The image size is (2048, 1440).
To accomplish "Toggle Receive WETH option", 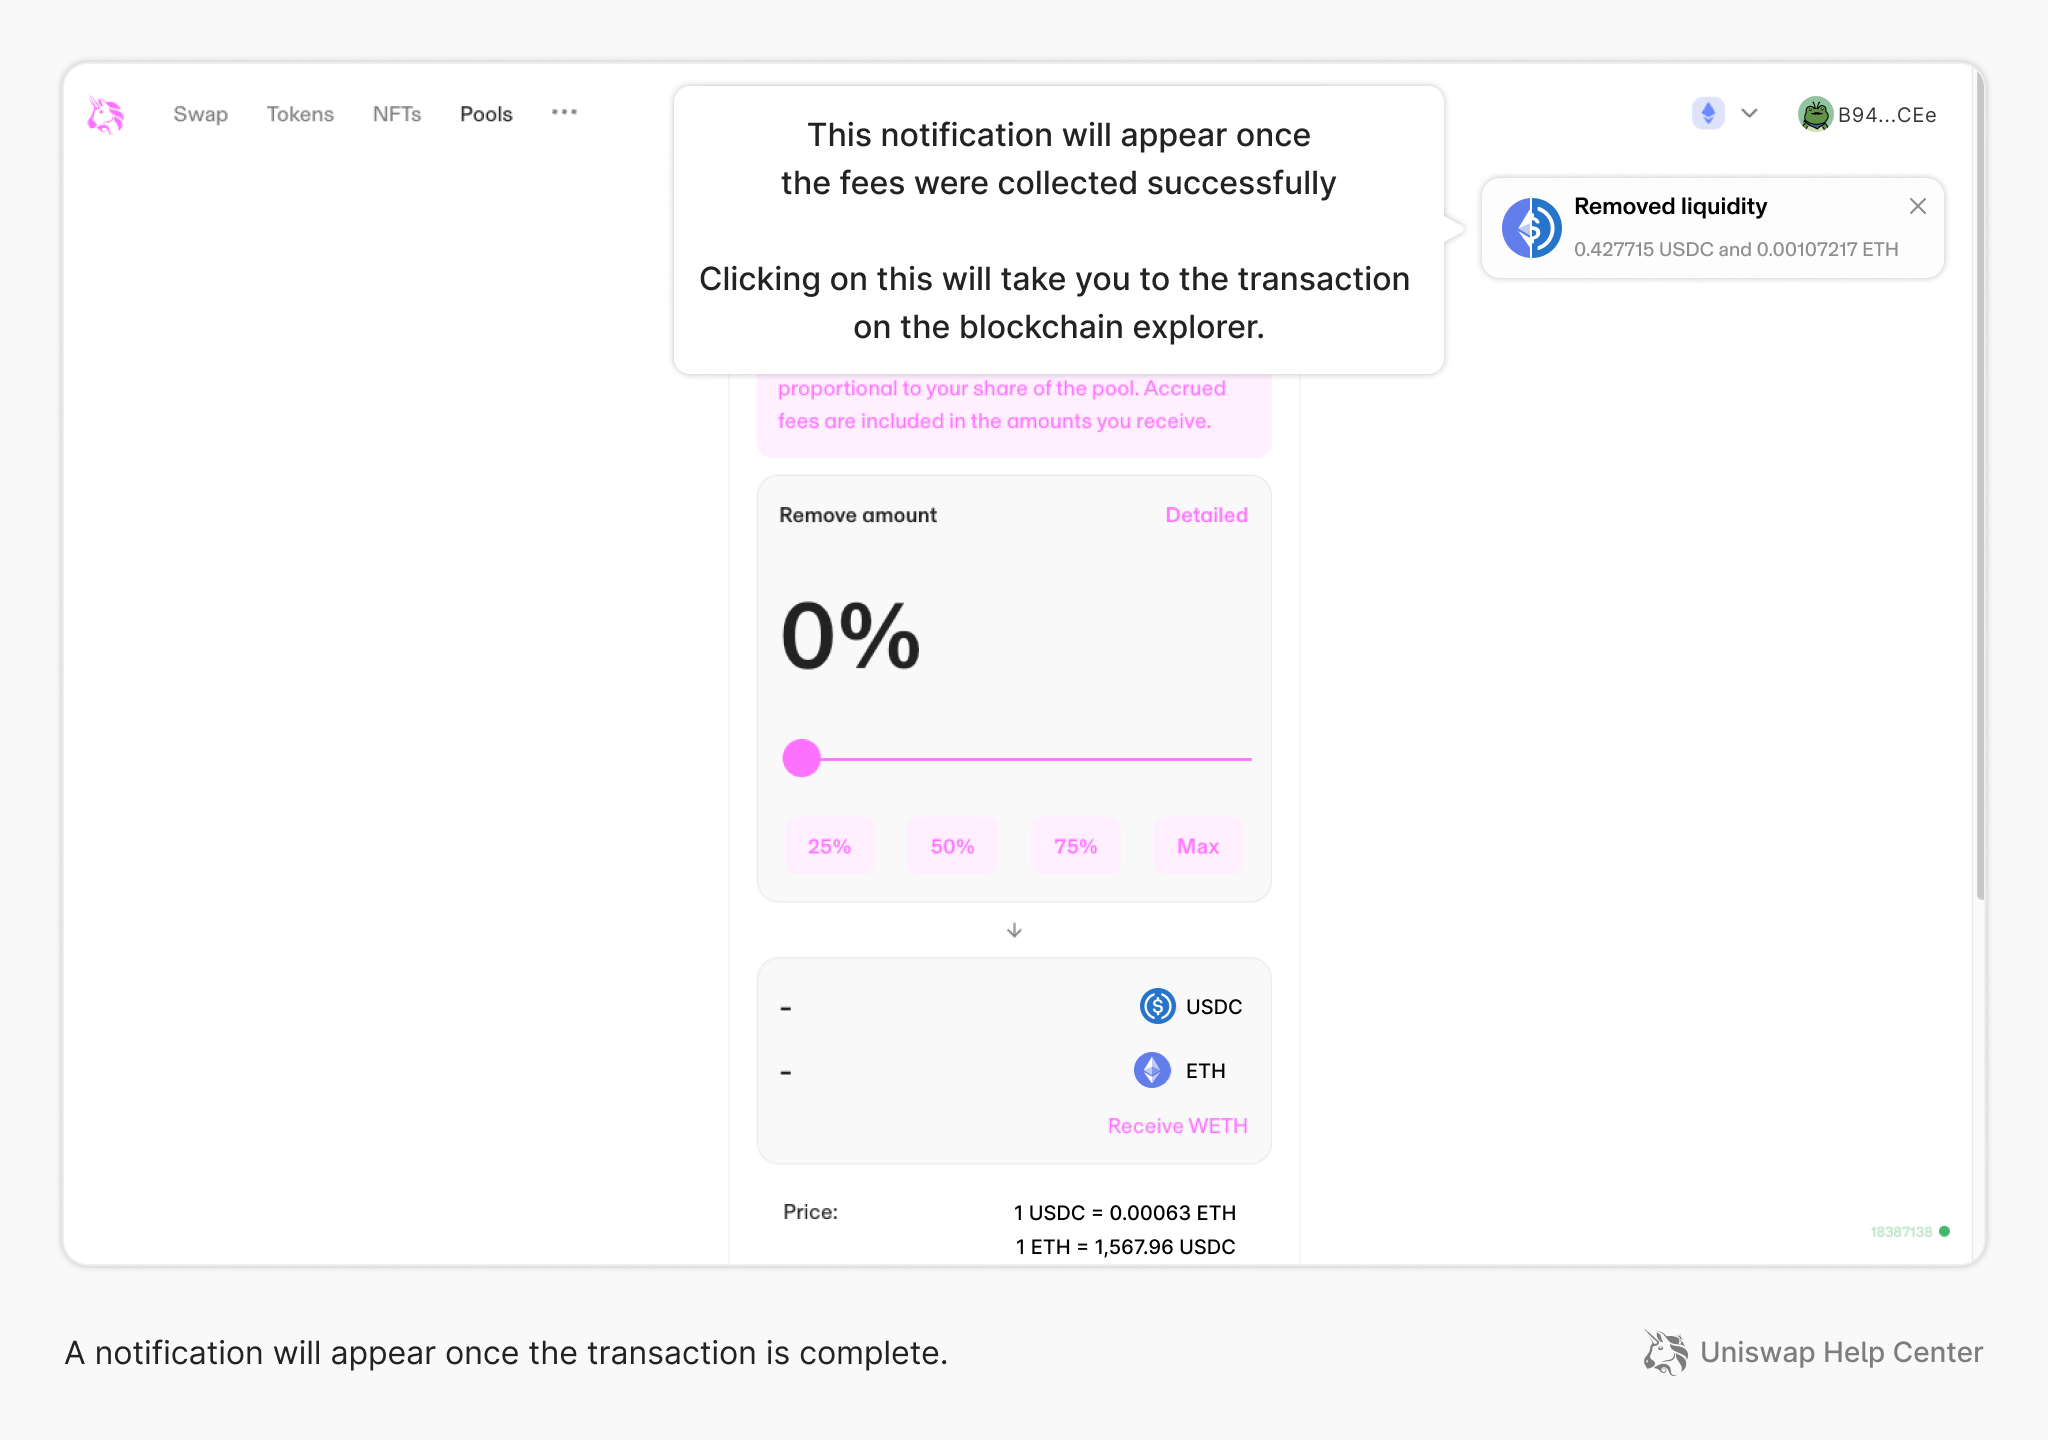I will (1177, 1126).
